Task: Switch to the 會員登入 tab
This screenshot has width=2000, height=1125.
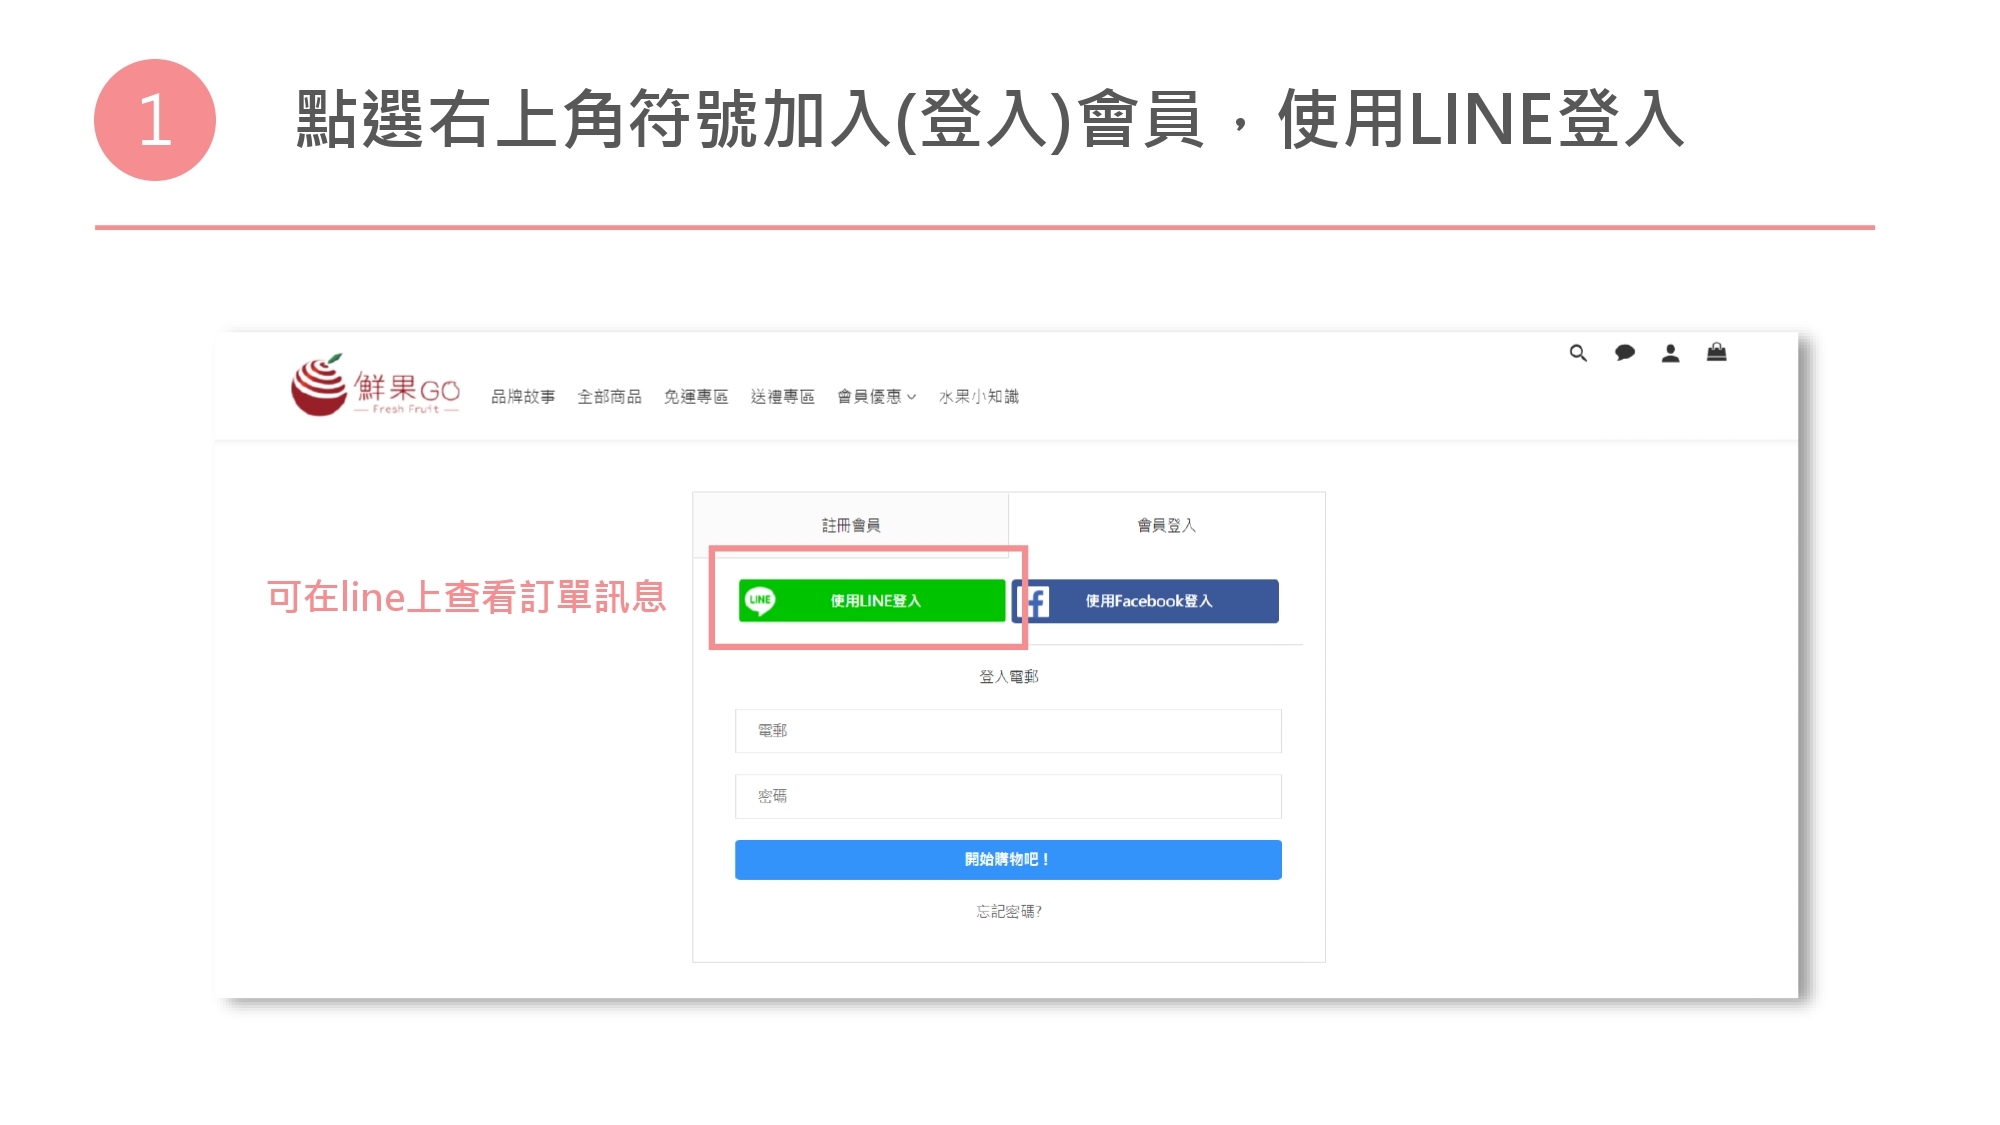Action: click(x=1166, y=525)
